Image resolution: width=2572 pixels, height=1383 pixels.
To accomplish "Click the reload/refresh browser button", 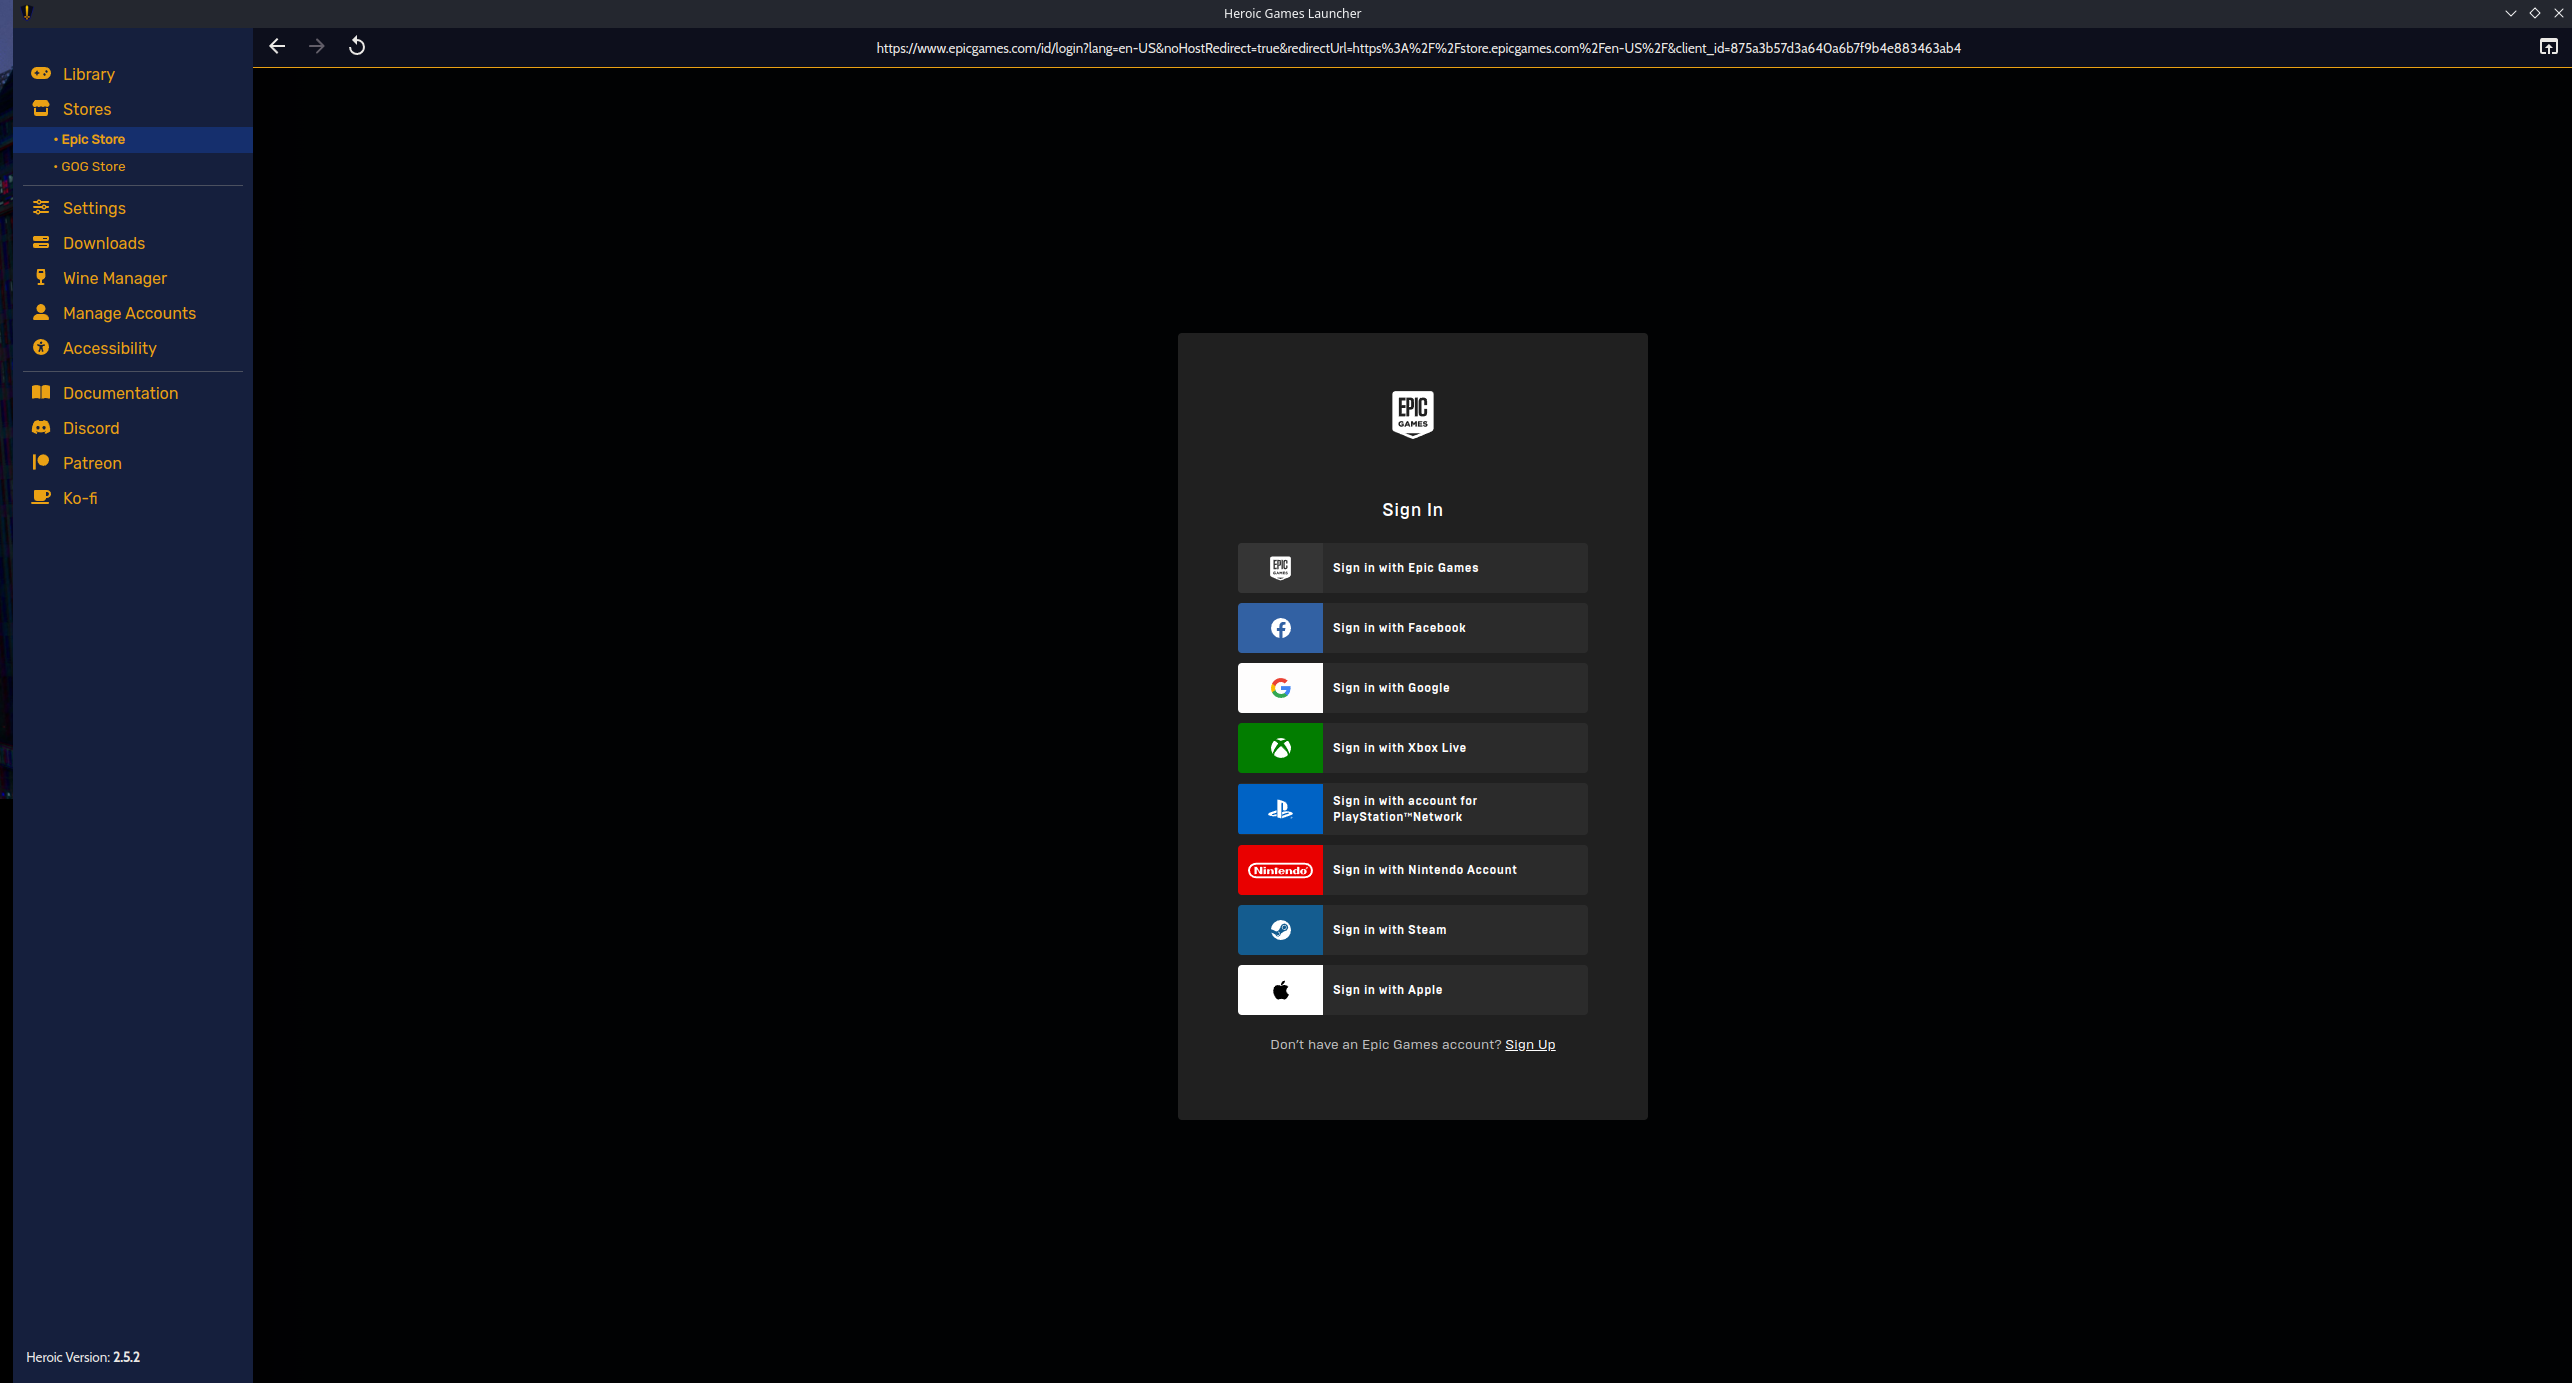I will [357, 46].
